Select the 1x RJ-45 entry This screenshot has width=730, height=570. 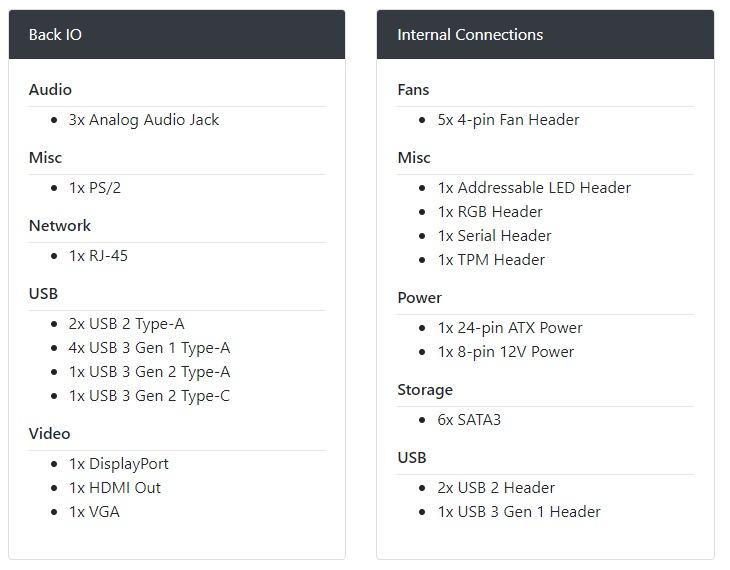pos(98,256)
